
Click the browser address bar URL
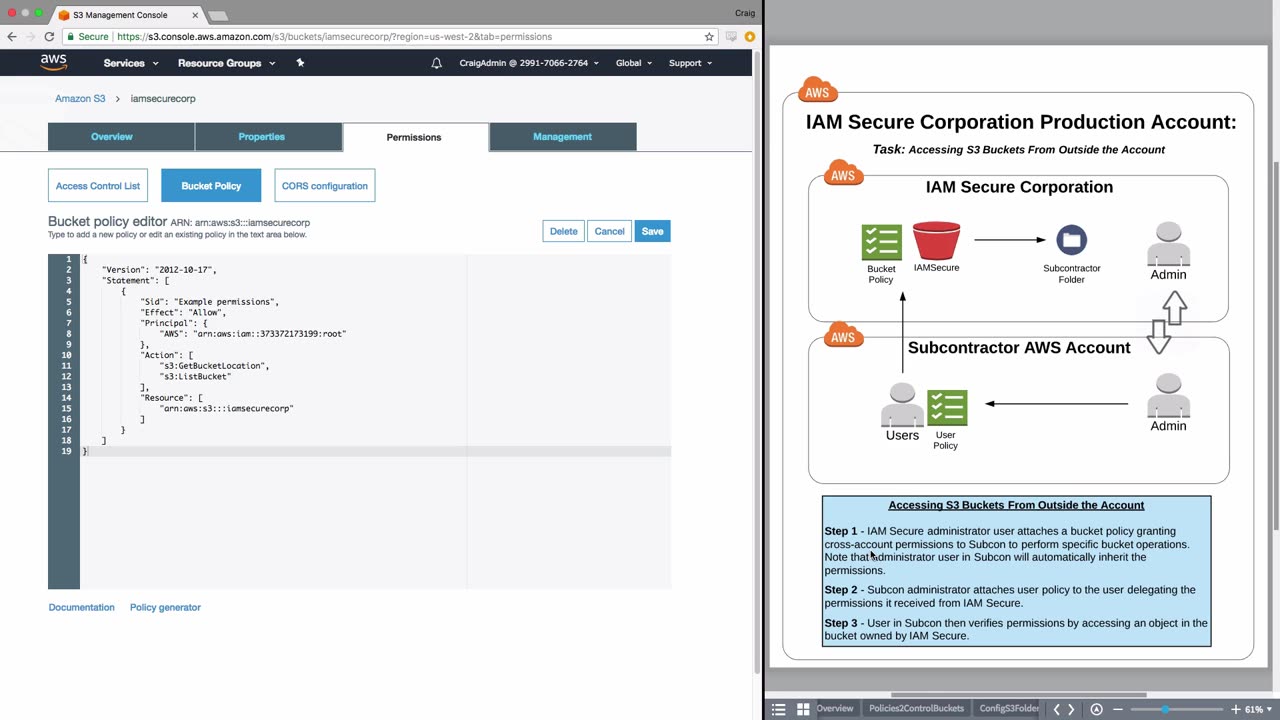point(335,37)
